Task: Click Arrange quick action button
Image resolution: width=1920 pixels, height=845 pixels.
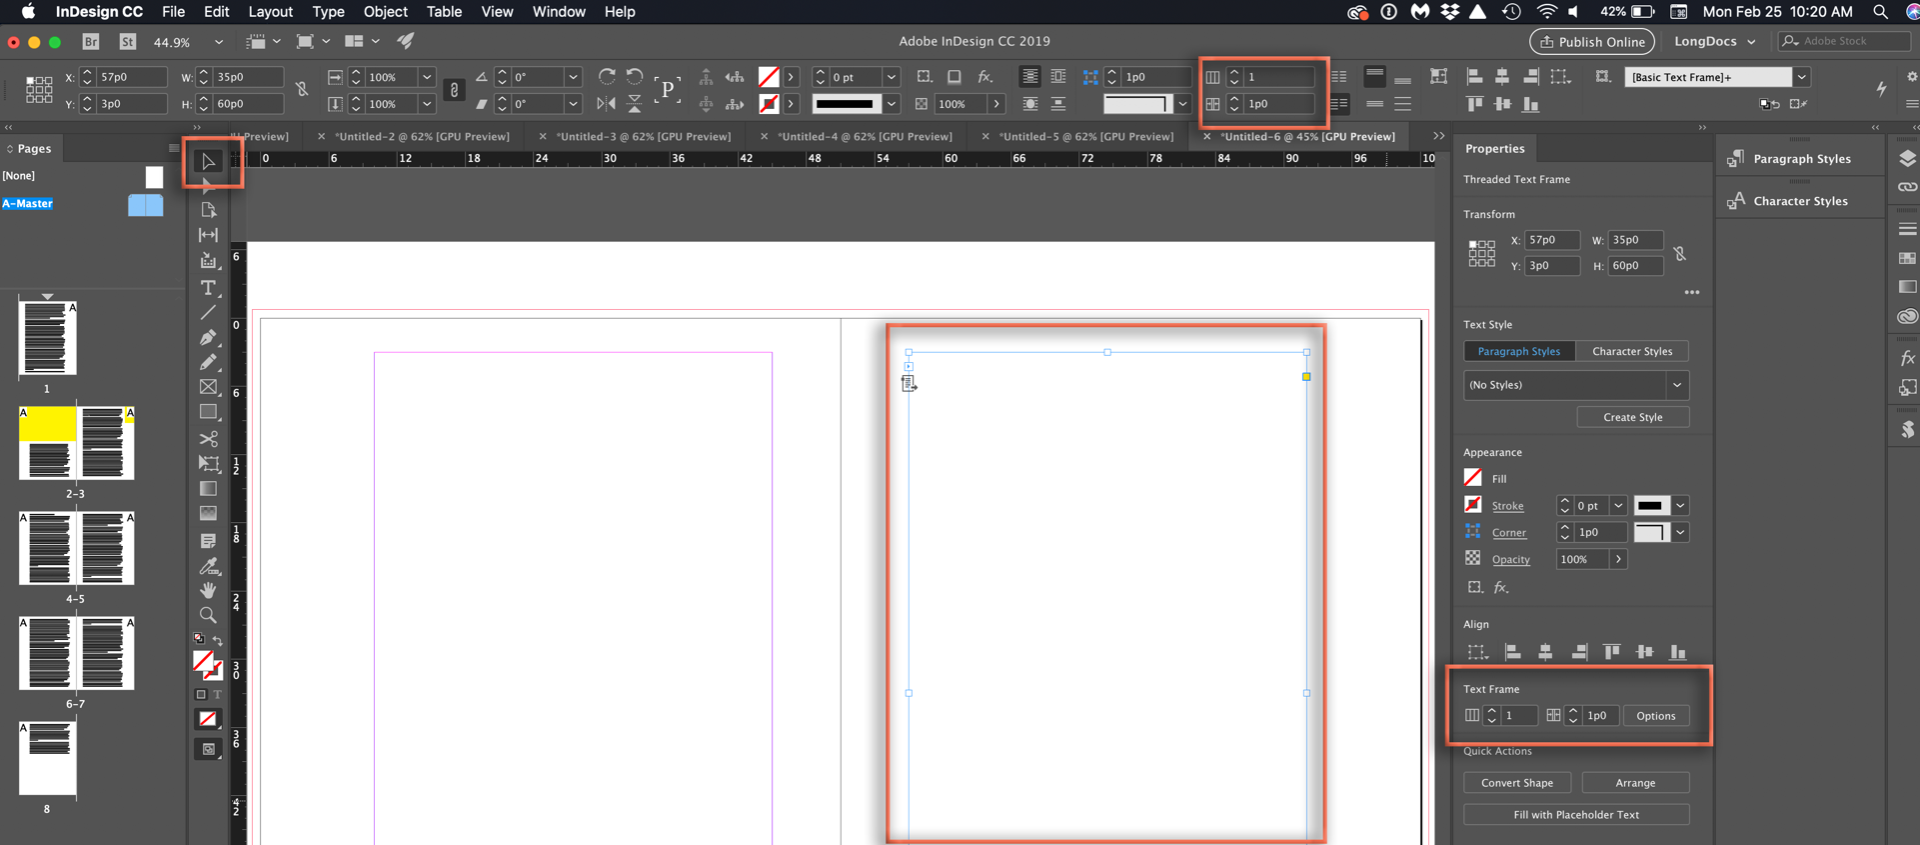Action: pyautogui.click(x=1635, y=783)
